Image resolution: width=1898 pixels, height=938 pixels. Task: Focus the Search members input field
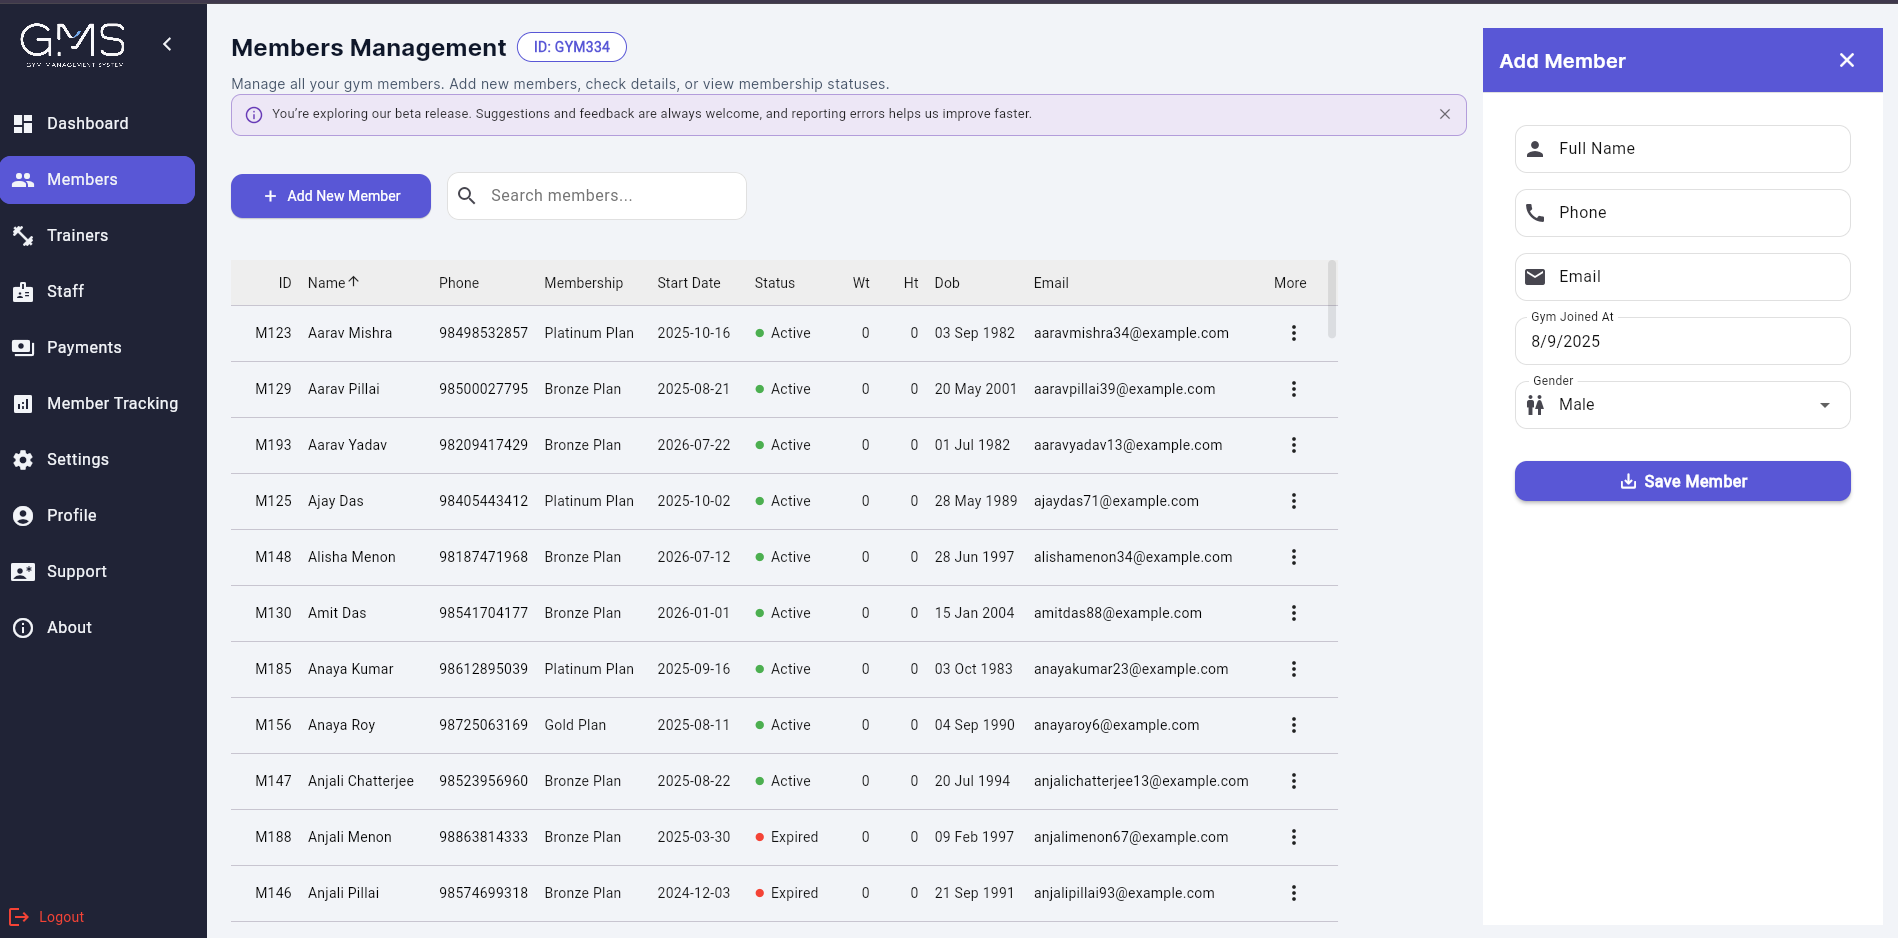610,196
